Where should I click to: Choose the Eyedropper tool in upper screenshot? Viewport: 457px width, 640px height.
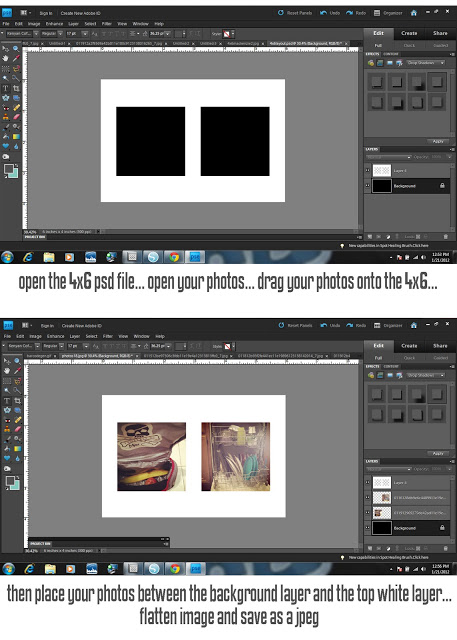click(16, 58)
